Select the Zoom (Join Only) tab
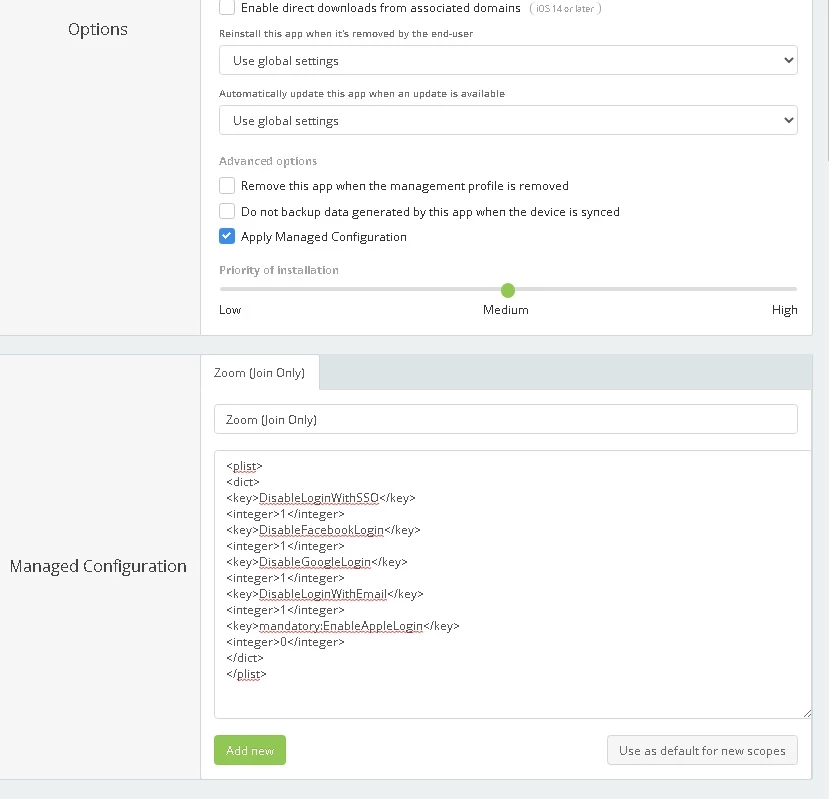829x799 pixels. click(x=260, y=372)
